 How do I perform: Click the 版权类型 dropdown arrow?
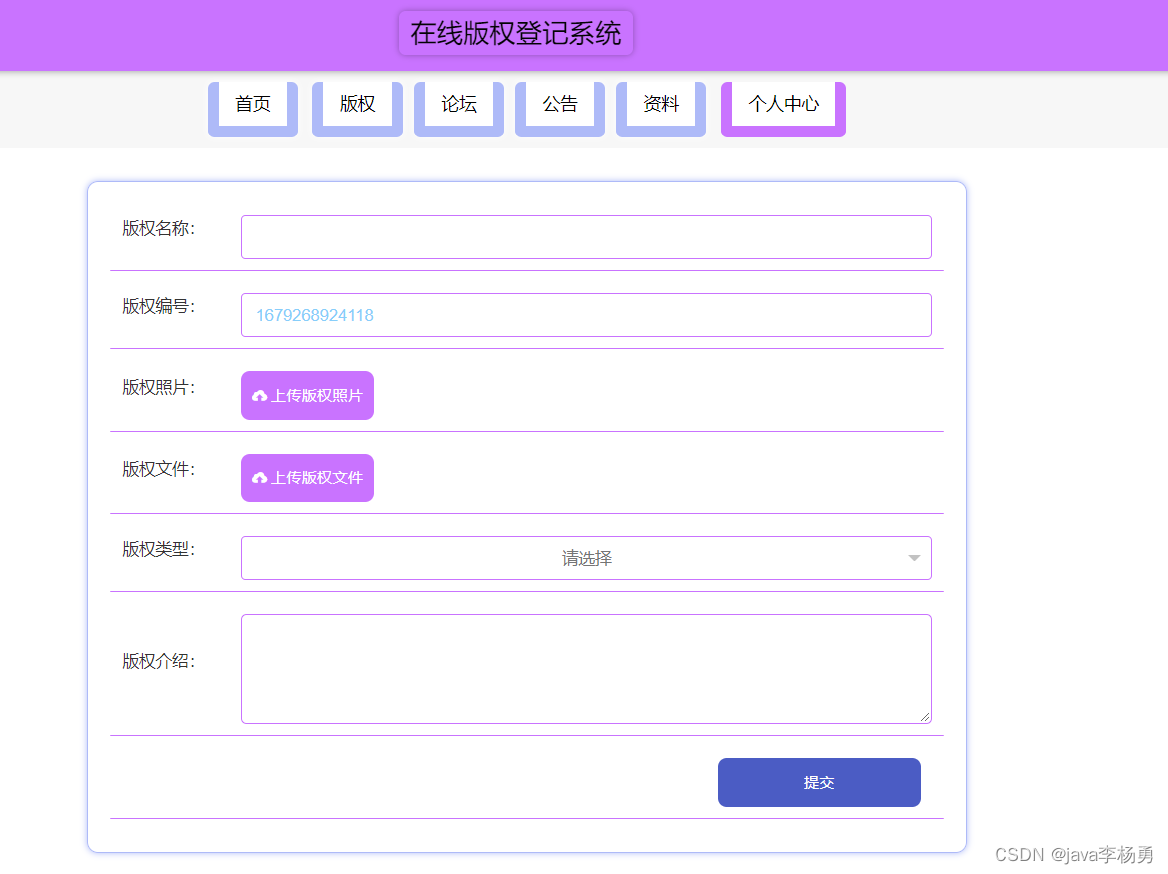point(914,558)
